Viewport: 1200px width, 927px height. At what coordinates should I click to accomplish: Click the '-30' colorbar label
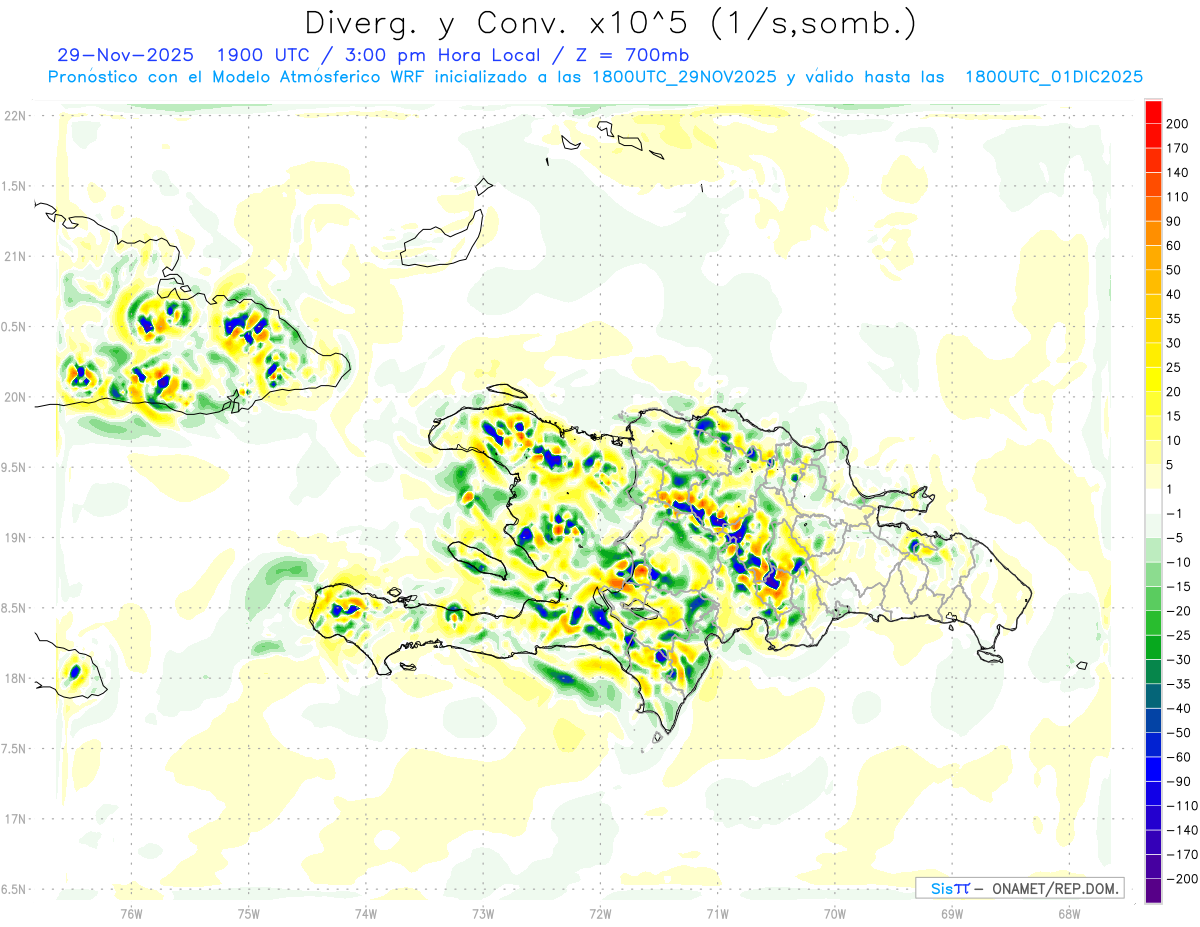(x=1179, y=660)
